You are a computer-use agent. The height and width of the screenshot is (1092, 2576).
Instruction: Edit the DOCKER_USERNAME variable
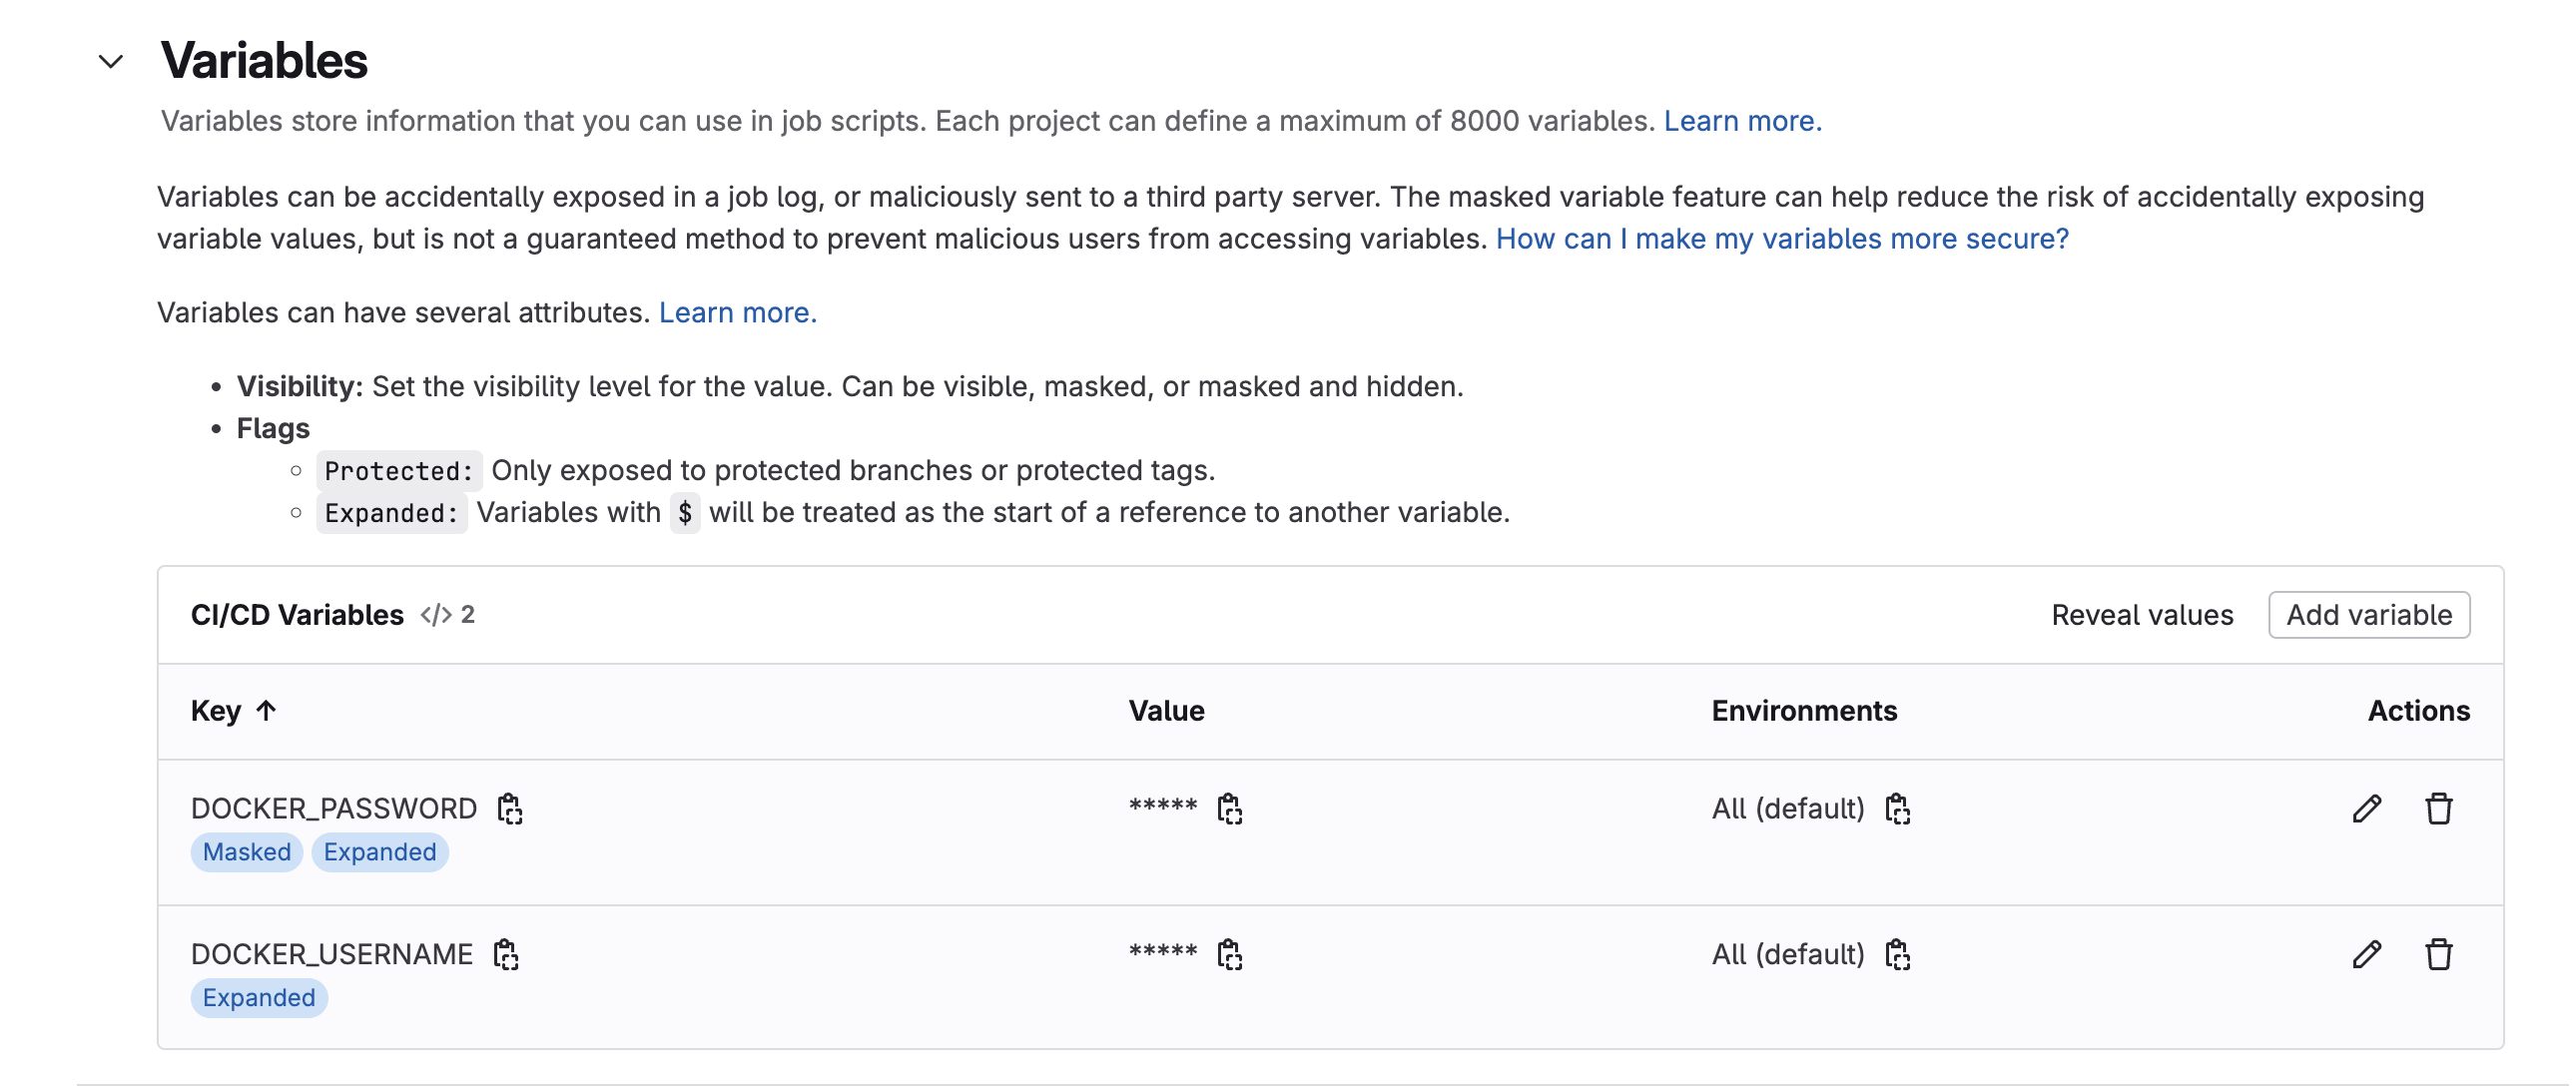[2368, 954]
